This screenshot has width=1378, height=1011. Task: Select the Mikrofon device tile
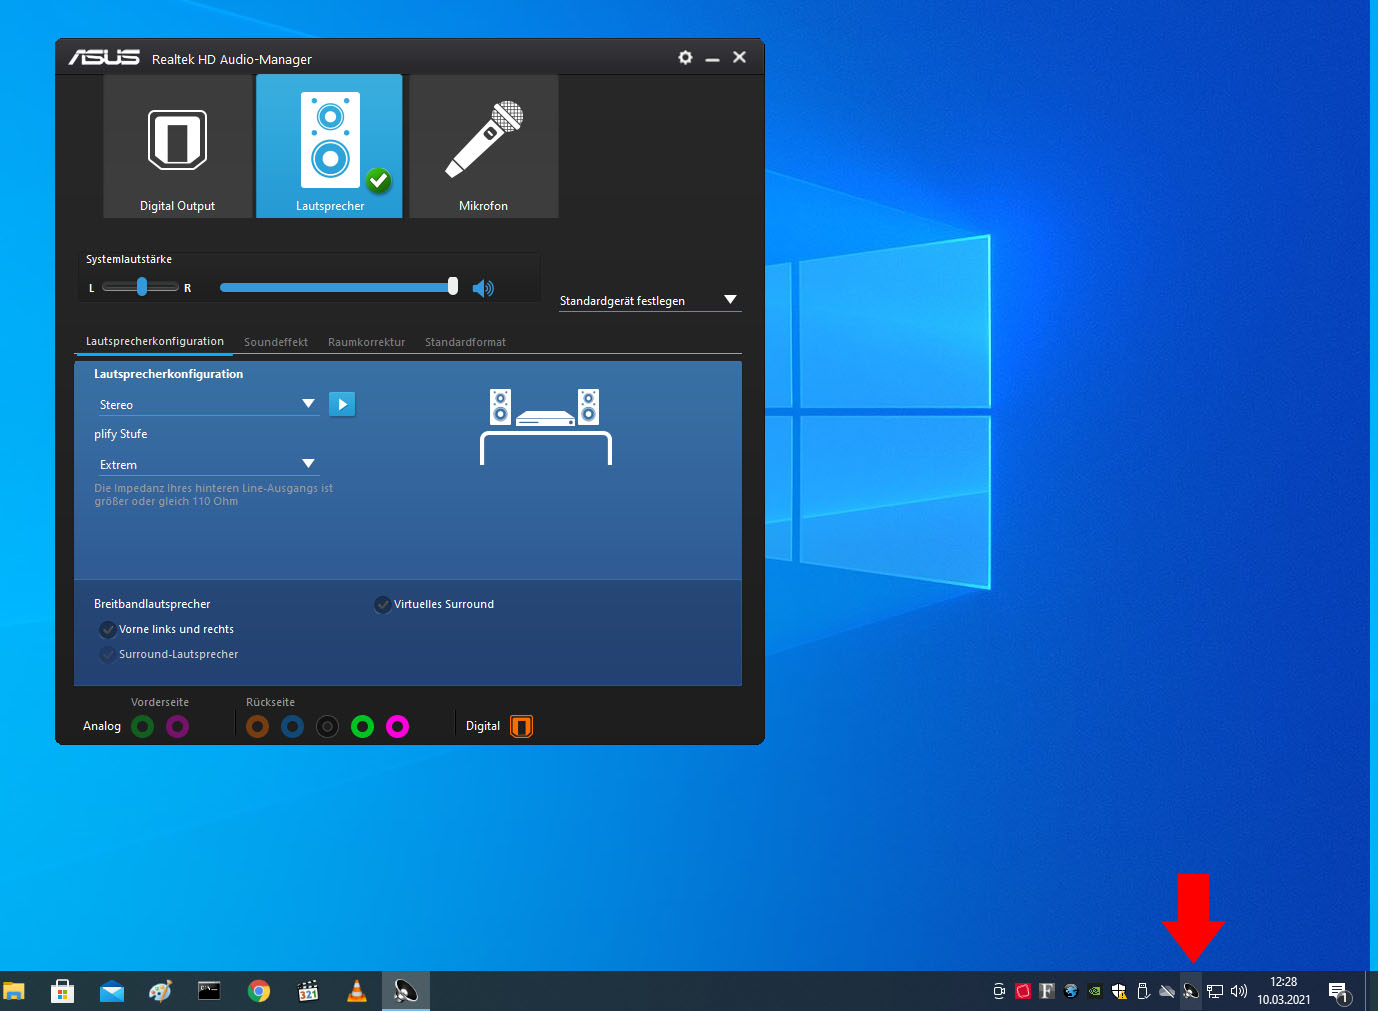pyautogui.click(x=484, y=147)
